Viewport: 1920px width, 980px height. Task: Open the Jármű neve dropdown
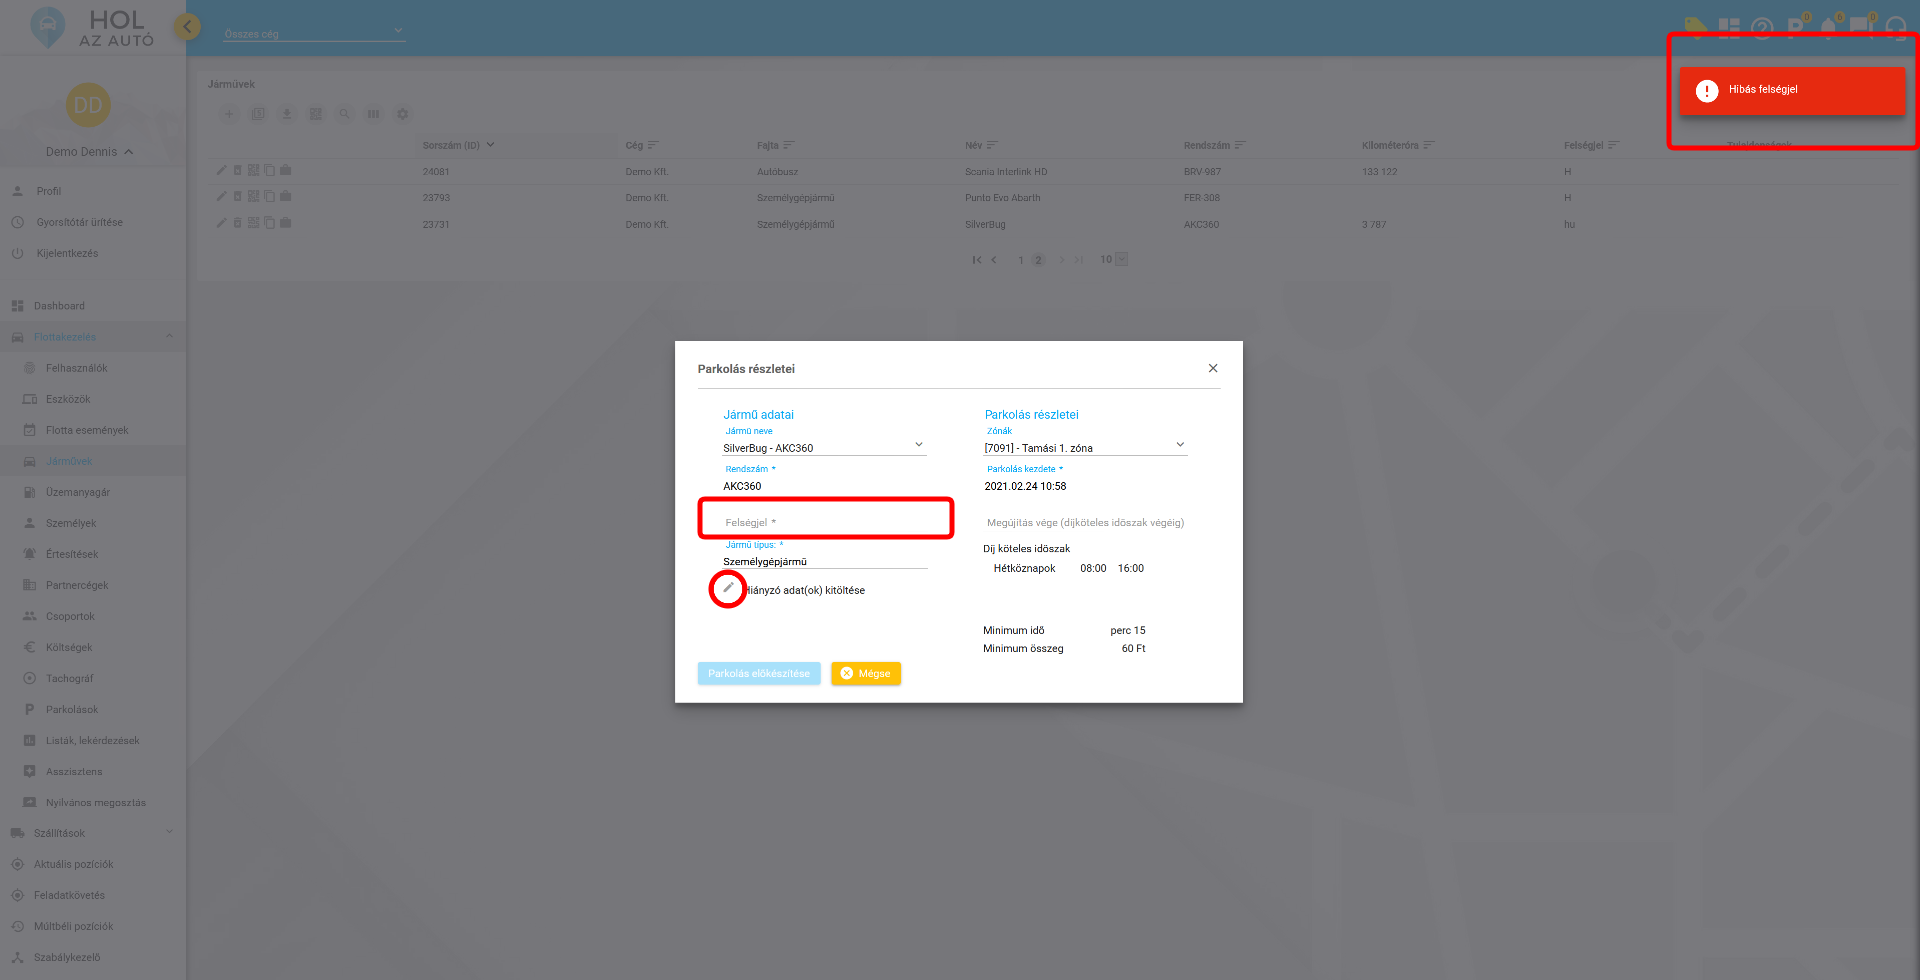click(918, 445)
